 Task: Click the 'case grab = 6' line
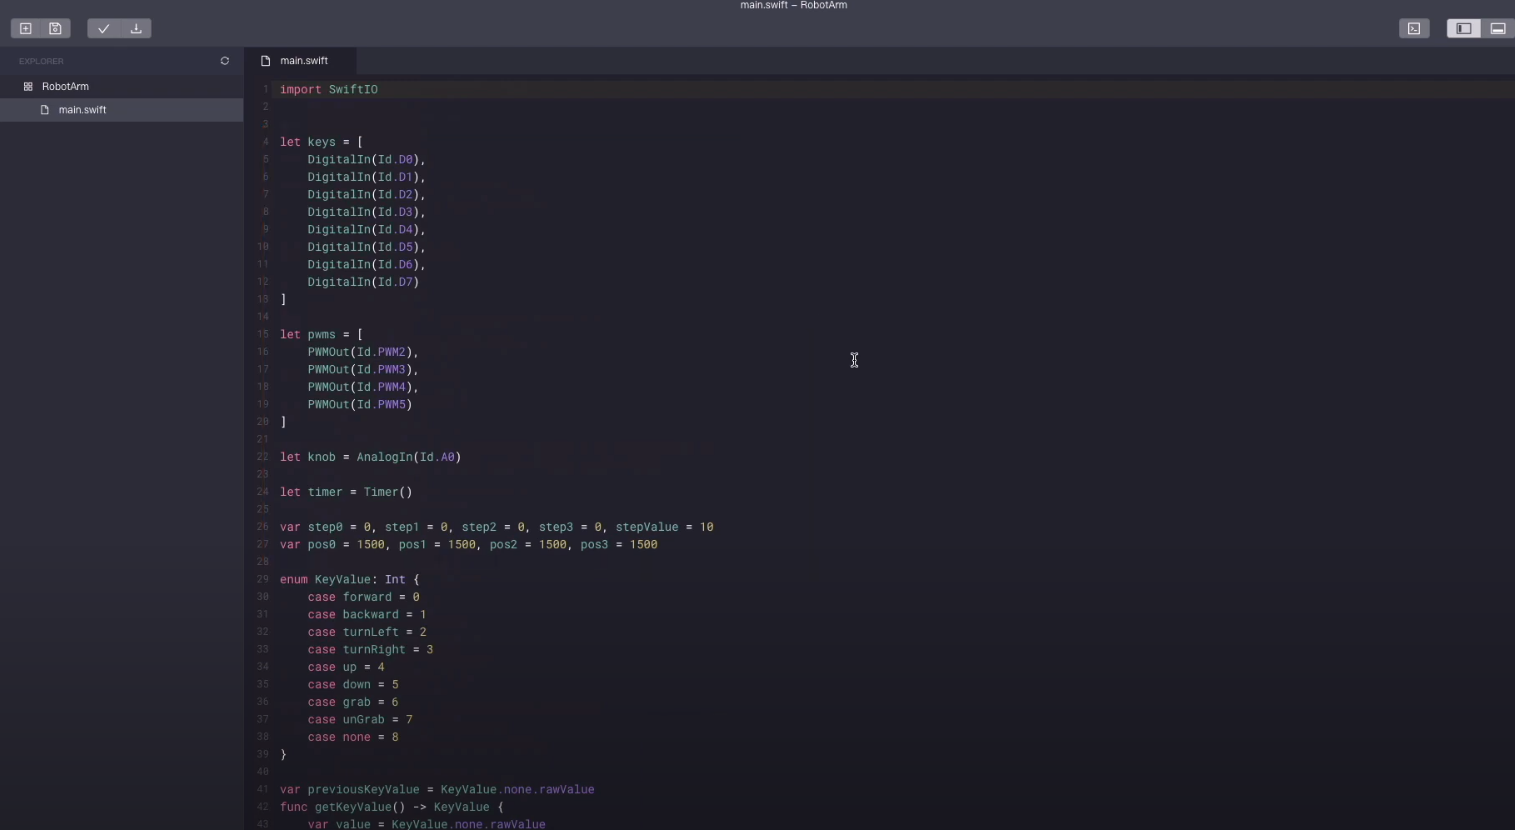(x=353, y=702)
